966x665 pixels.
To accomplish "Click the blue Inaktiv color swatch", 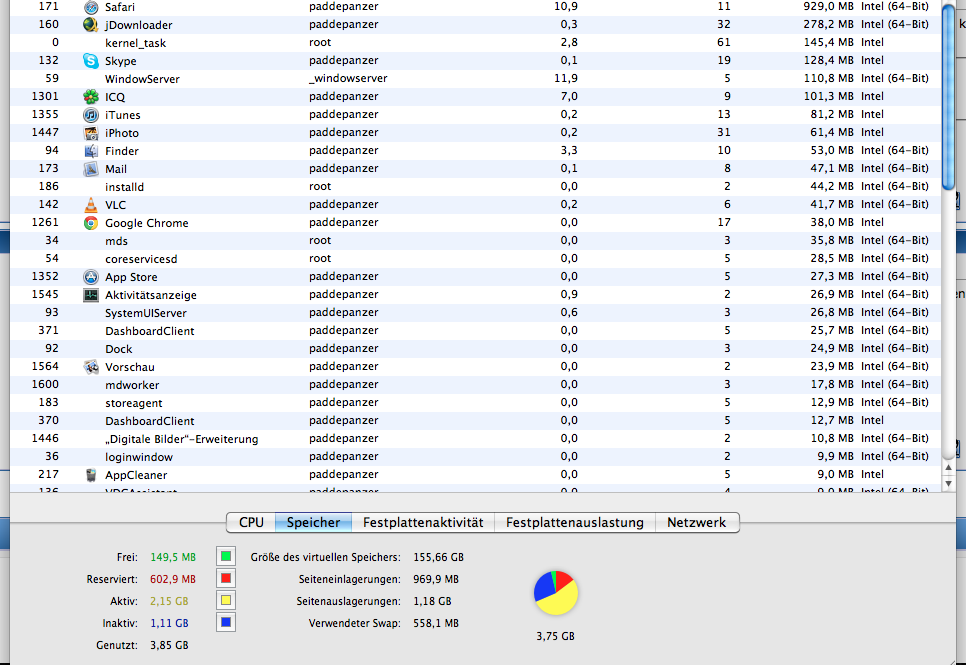I will tap(226, 622).
